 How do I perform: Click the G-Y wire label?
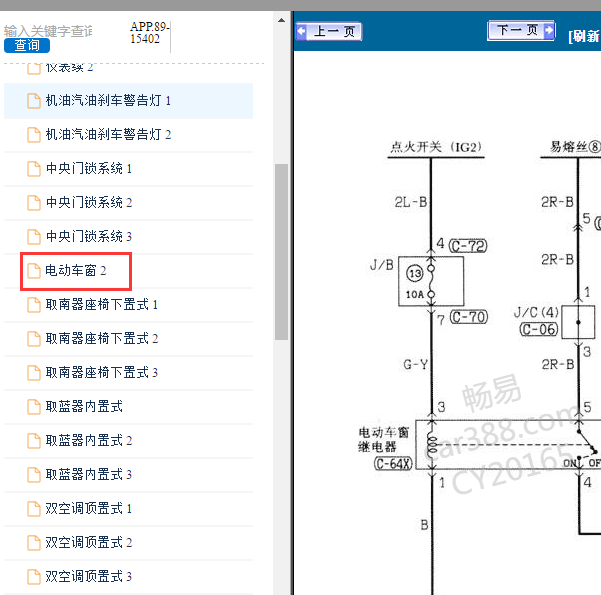click(415, 364)
